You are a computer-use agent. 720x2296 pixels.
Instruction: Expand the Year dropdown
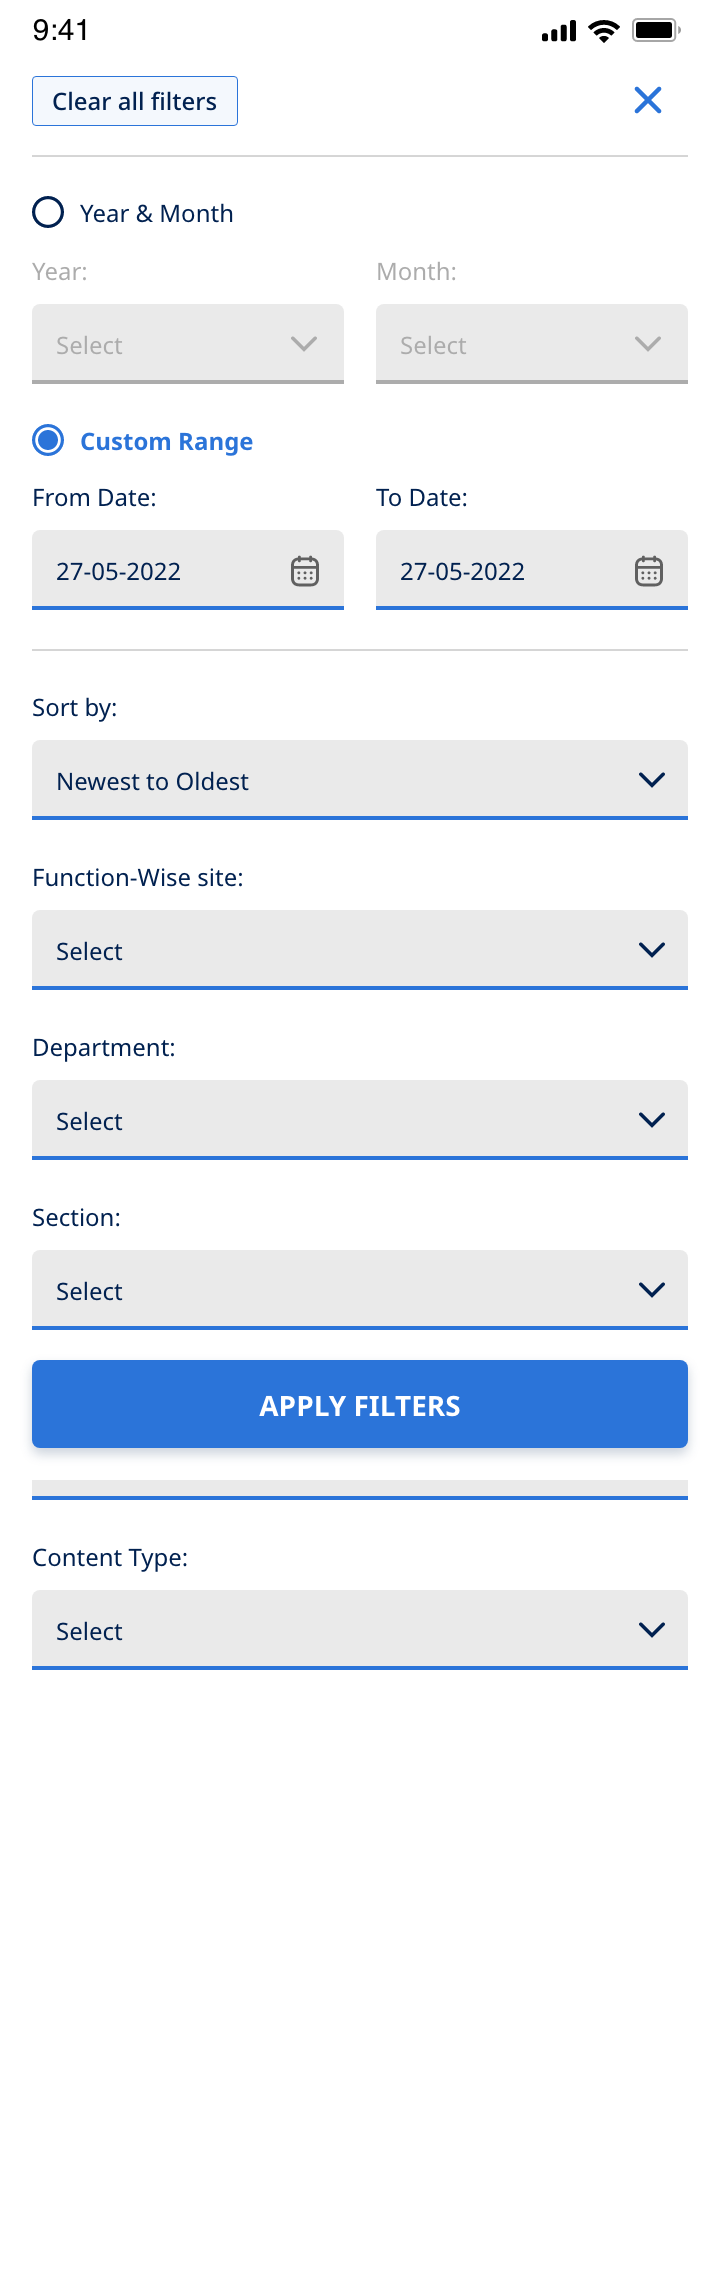(188, 344)
